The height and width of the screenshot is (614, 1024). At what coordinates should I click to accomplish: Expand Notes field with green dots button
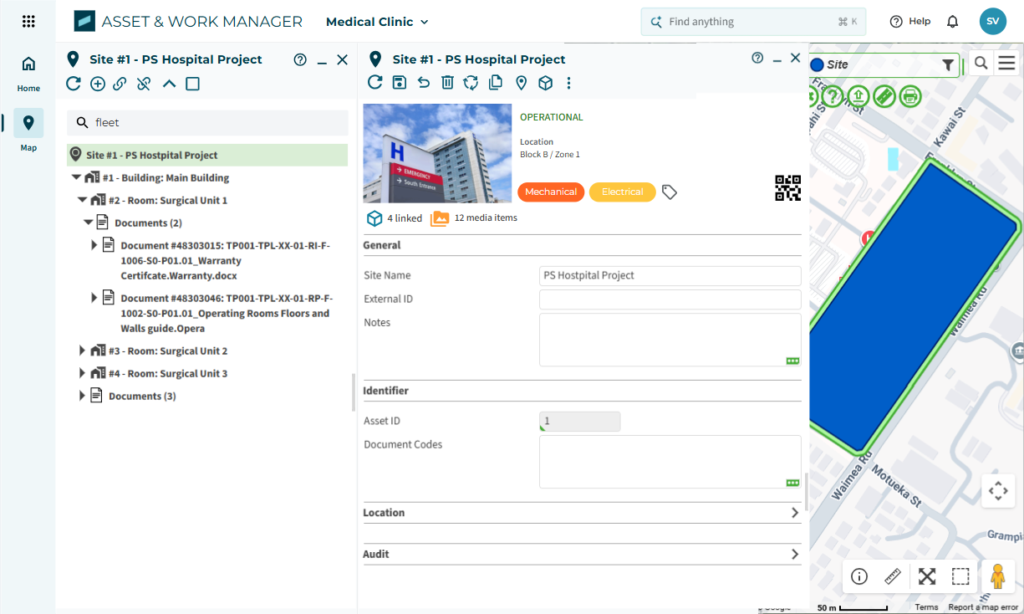point(793,361)
